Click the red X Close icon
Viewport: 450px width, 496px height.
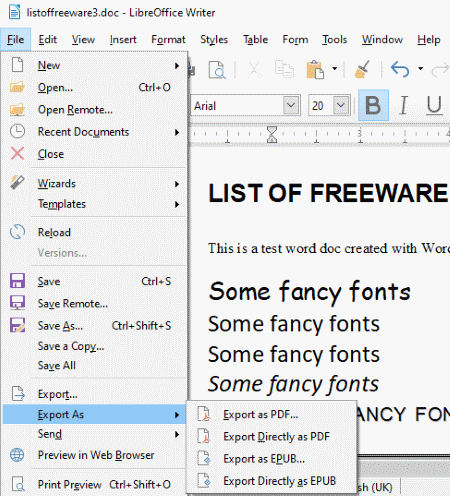(x=17, y=154)
